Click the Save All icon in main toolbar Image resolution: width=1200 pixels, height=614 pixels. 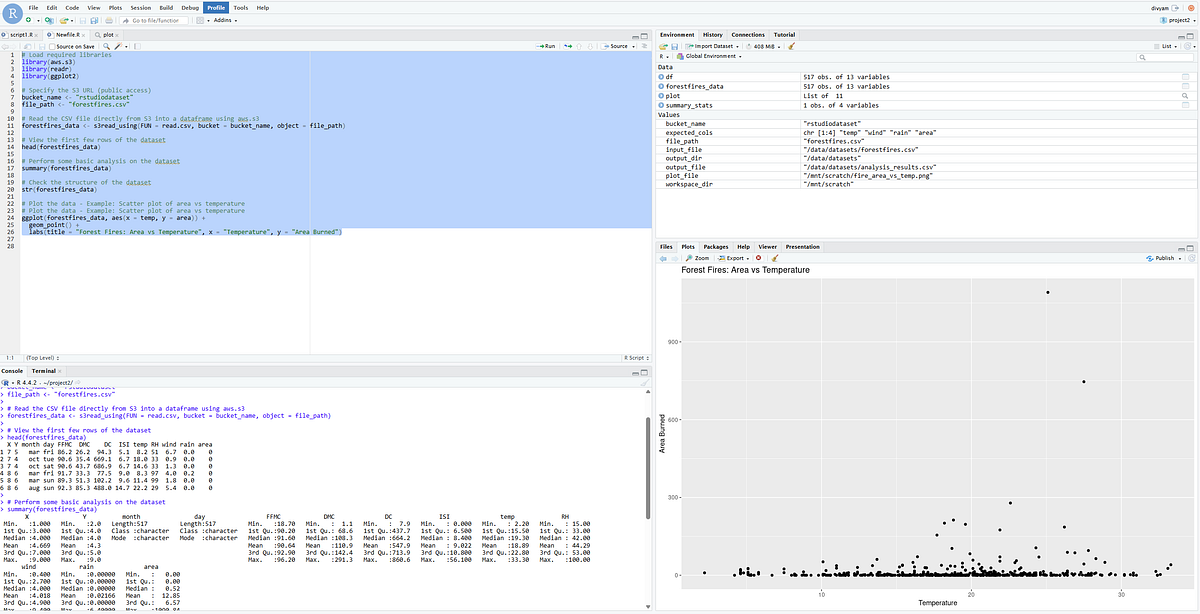pyautogui.click(x=94, y=20)
